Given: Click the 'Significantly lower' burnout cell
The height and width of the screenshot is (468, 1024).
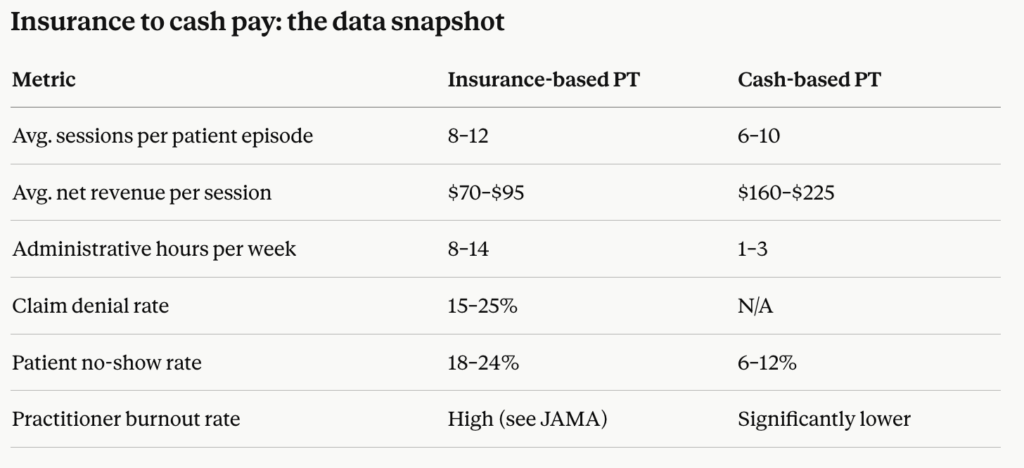Looking at the screenshot, I should tap(824, 420).
